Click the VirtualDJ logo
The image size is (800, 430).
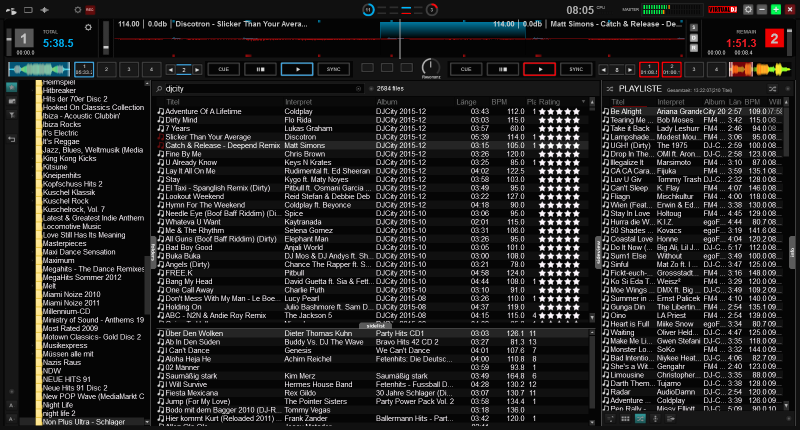(722, 10)
